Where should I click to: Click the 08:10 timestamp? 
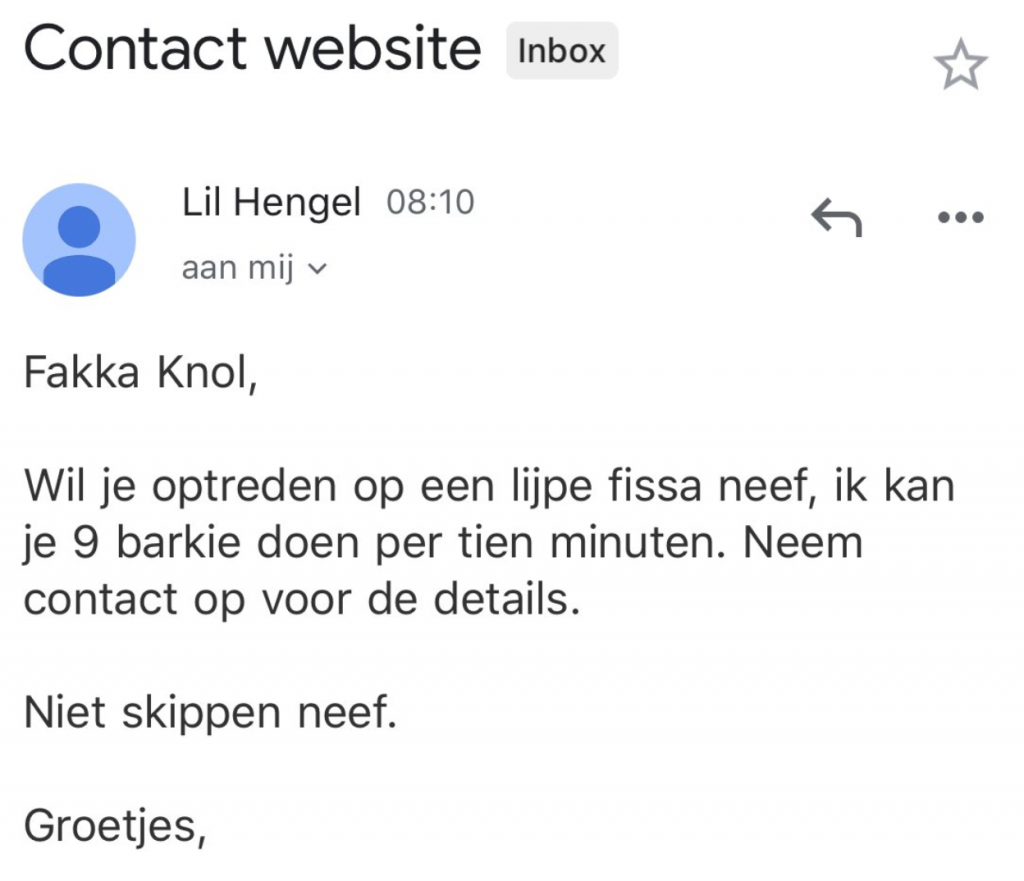pyautogui.click(x=430, y=203)
